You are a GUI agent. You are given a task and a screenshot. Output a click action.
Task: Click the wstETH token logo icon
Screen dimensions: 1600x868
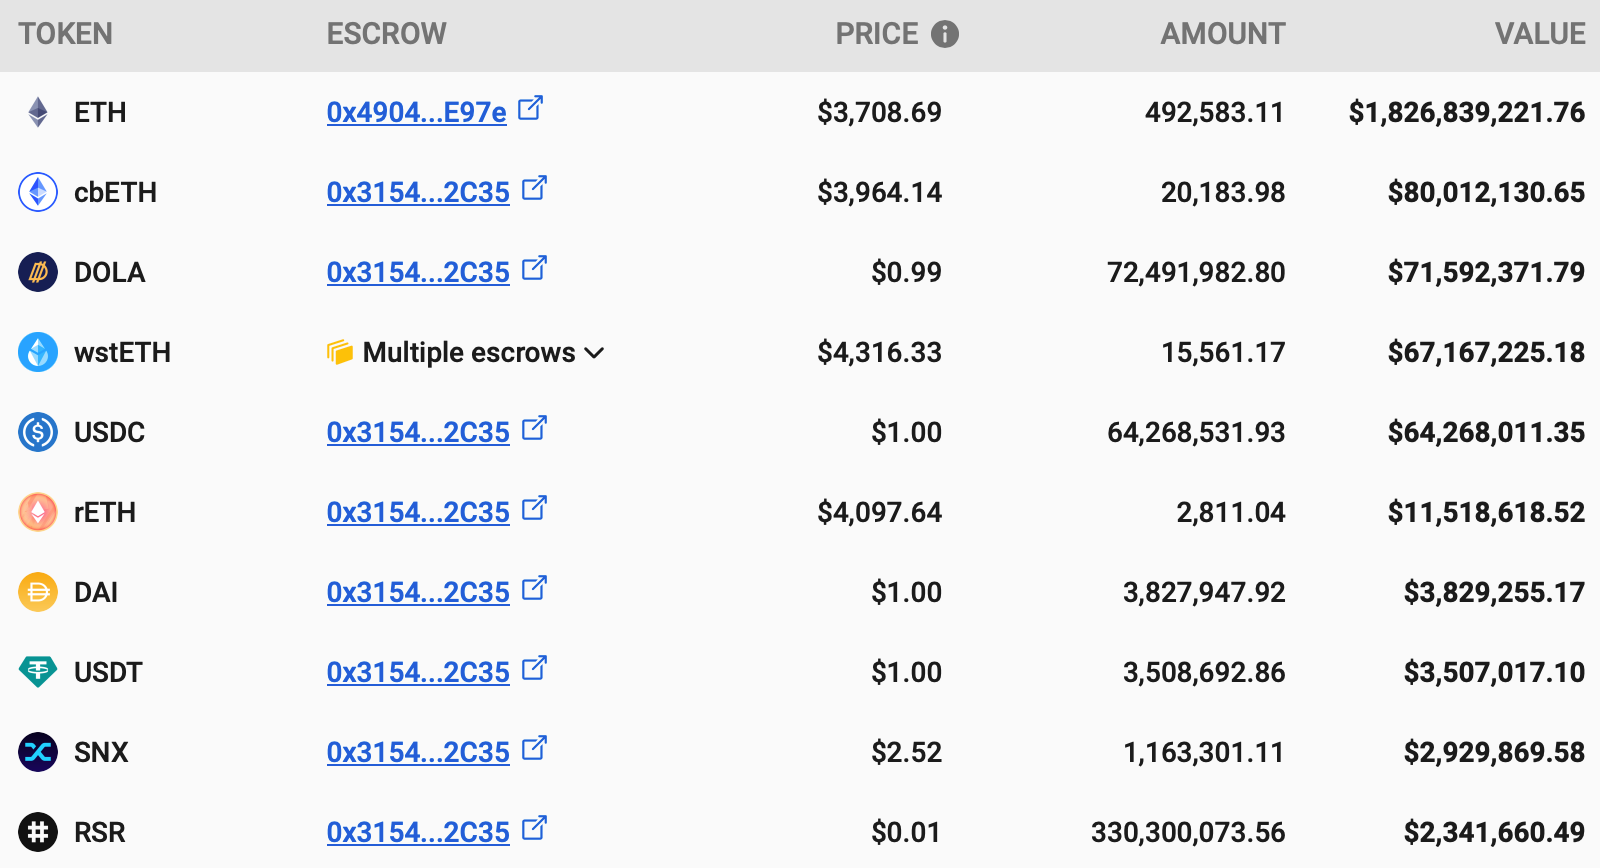click(x=38, y=352)
